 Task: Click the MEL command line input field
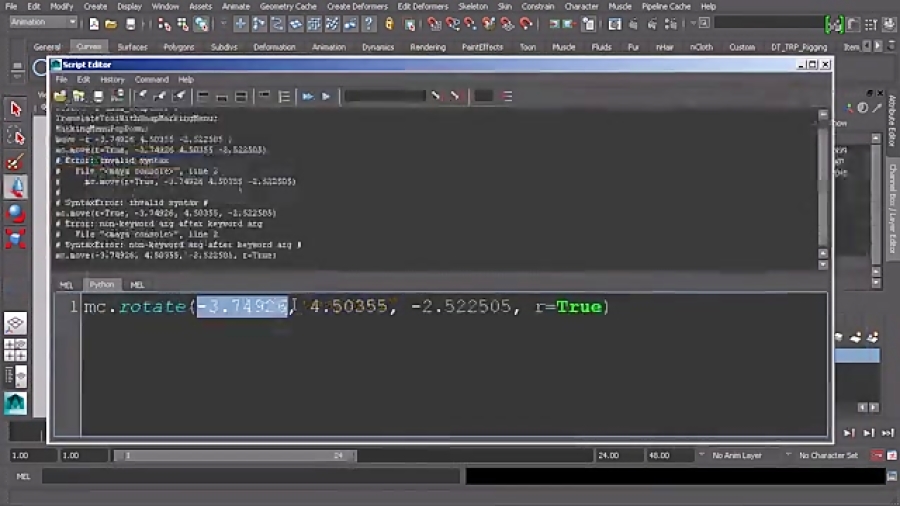pyautogui.click(x=251, y=476)
